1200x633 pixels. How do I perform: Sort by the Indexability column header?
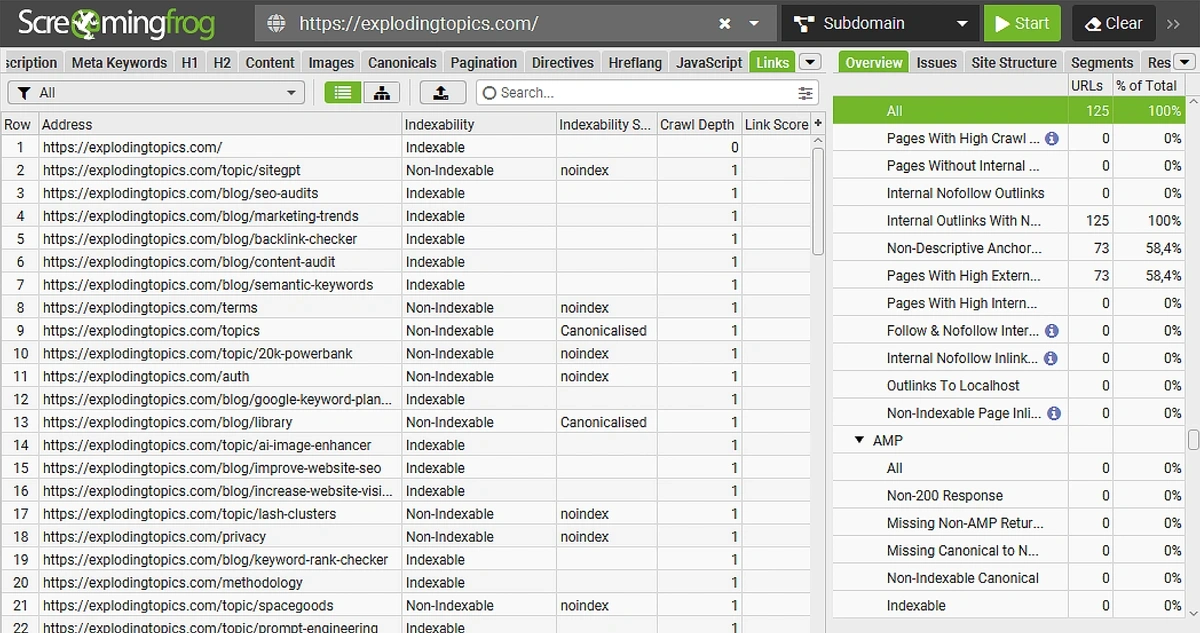[478, 125]
